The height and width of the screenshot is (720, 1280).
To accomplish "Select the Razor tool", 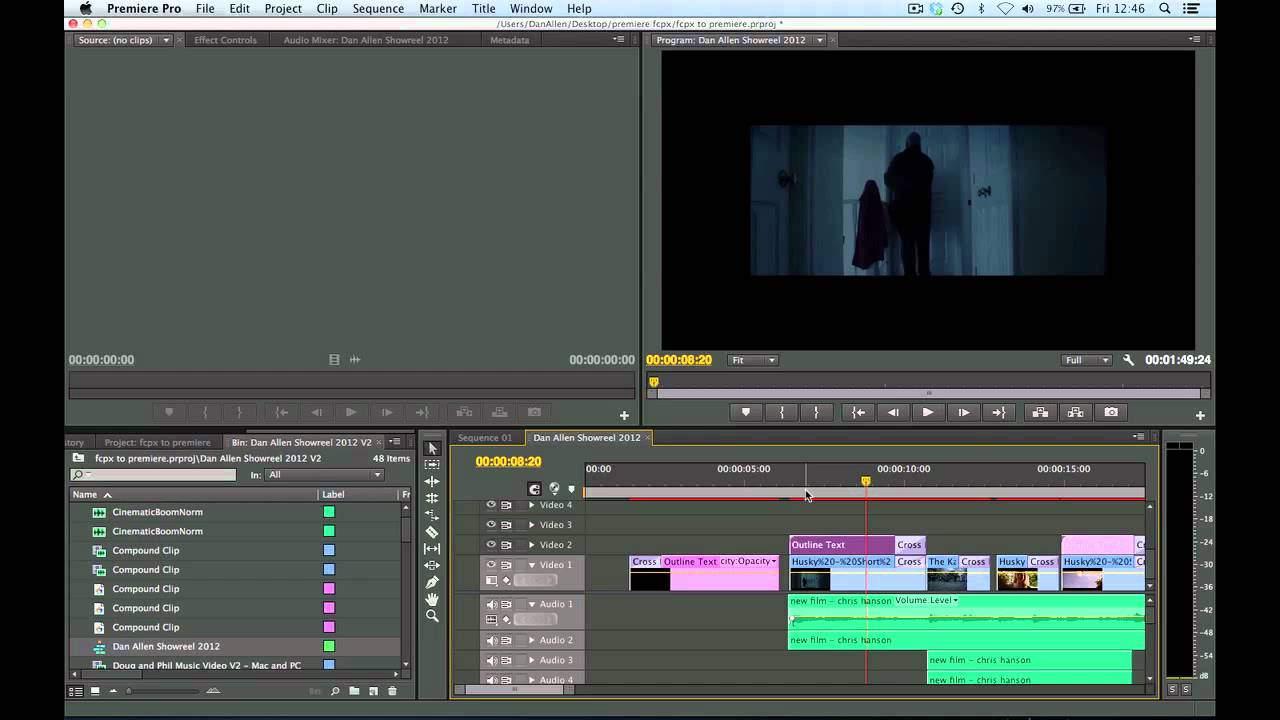I will click(432, 532).
